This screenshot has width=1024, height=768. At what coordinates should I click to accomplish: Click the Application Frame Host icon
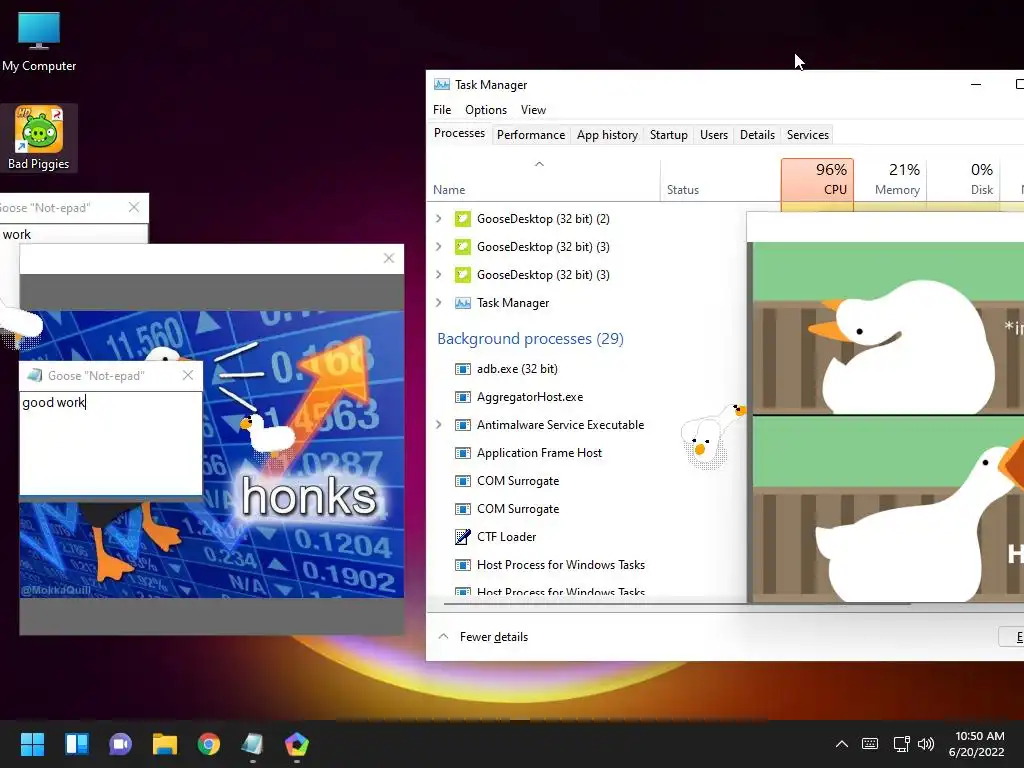pyautogui.click(x=462, y=453)
